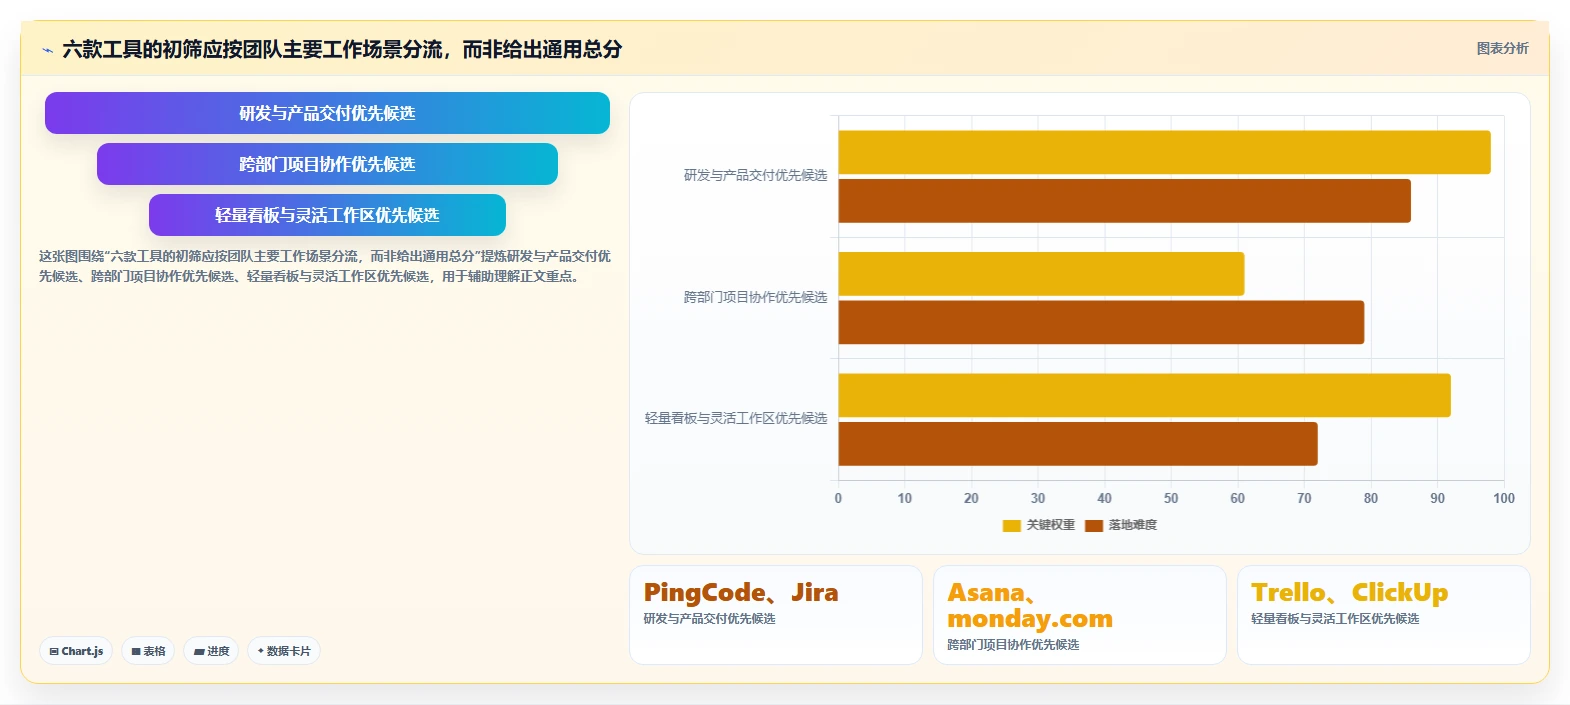The height and width of the screenshot is (705, 1570).
Task: Click the brown bar for 研发与产品交付优先候选
Action: [1124, 201]
